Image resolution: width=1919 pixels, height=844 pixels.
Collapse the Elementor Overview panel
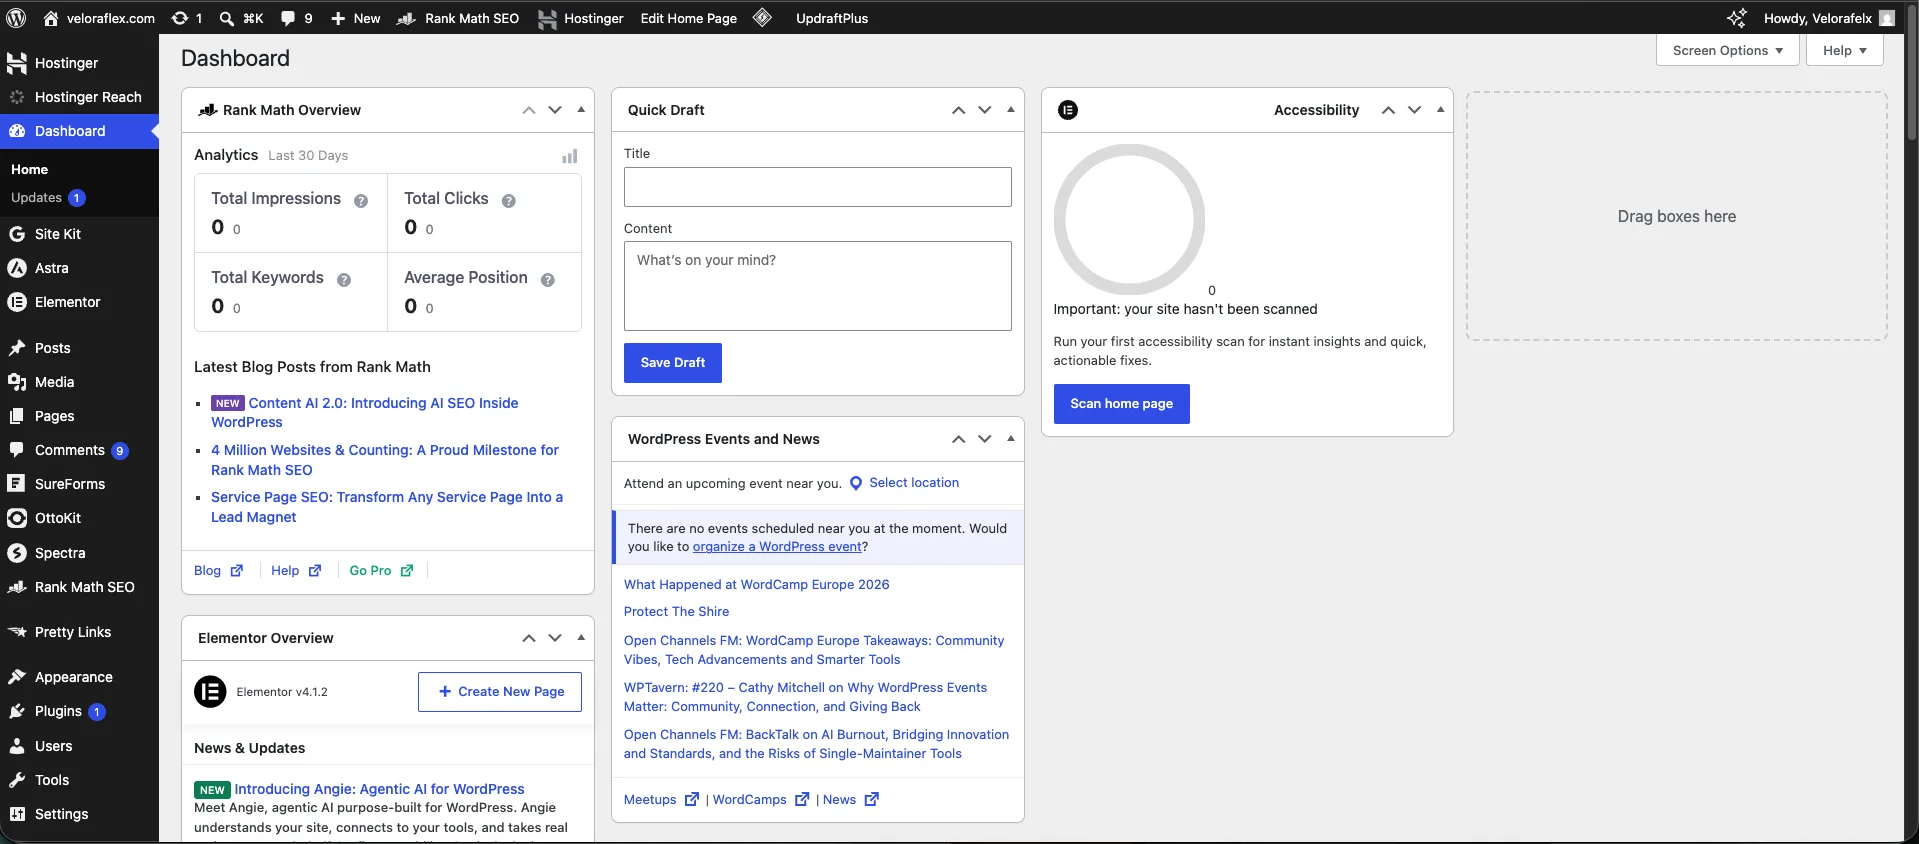coord(581,638)
